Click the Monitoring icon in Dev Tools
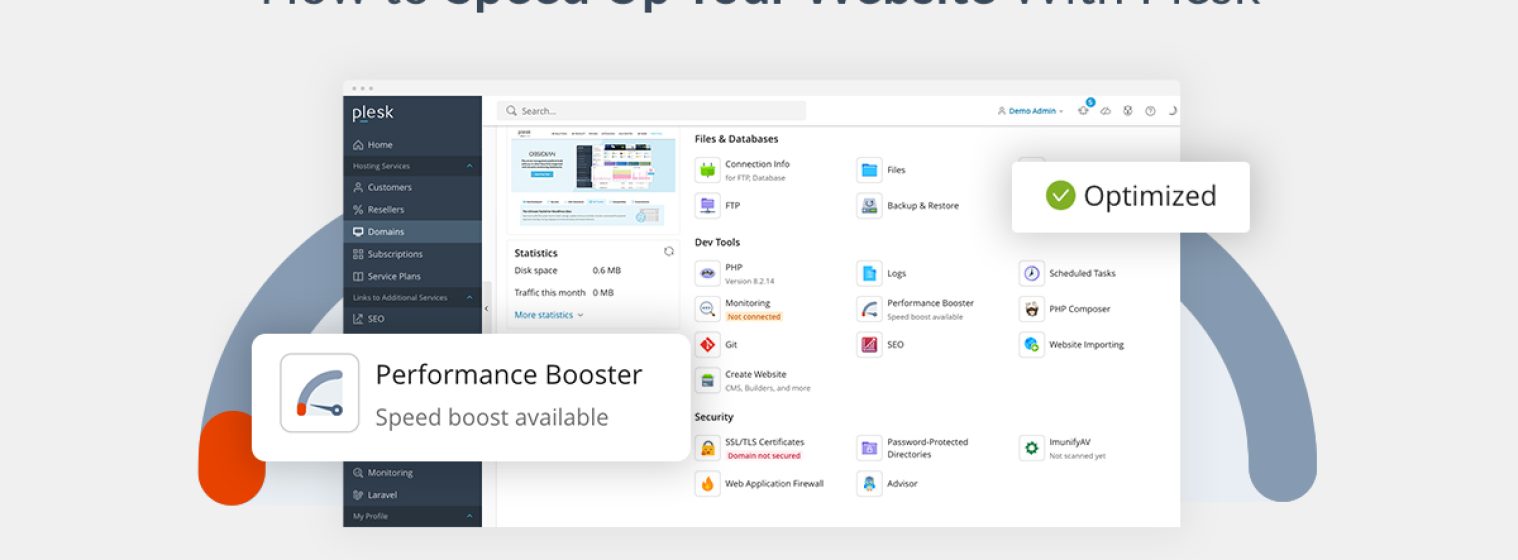 [708, 309]
